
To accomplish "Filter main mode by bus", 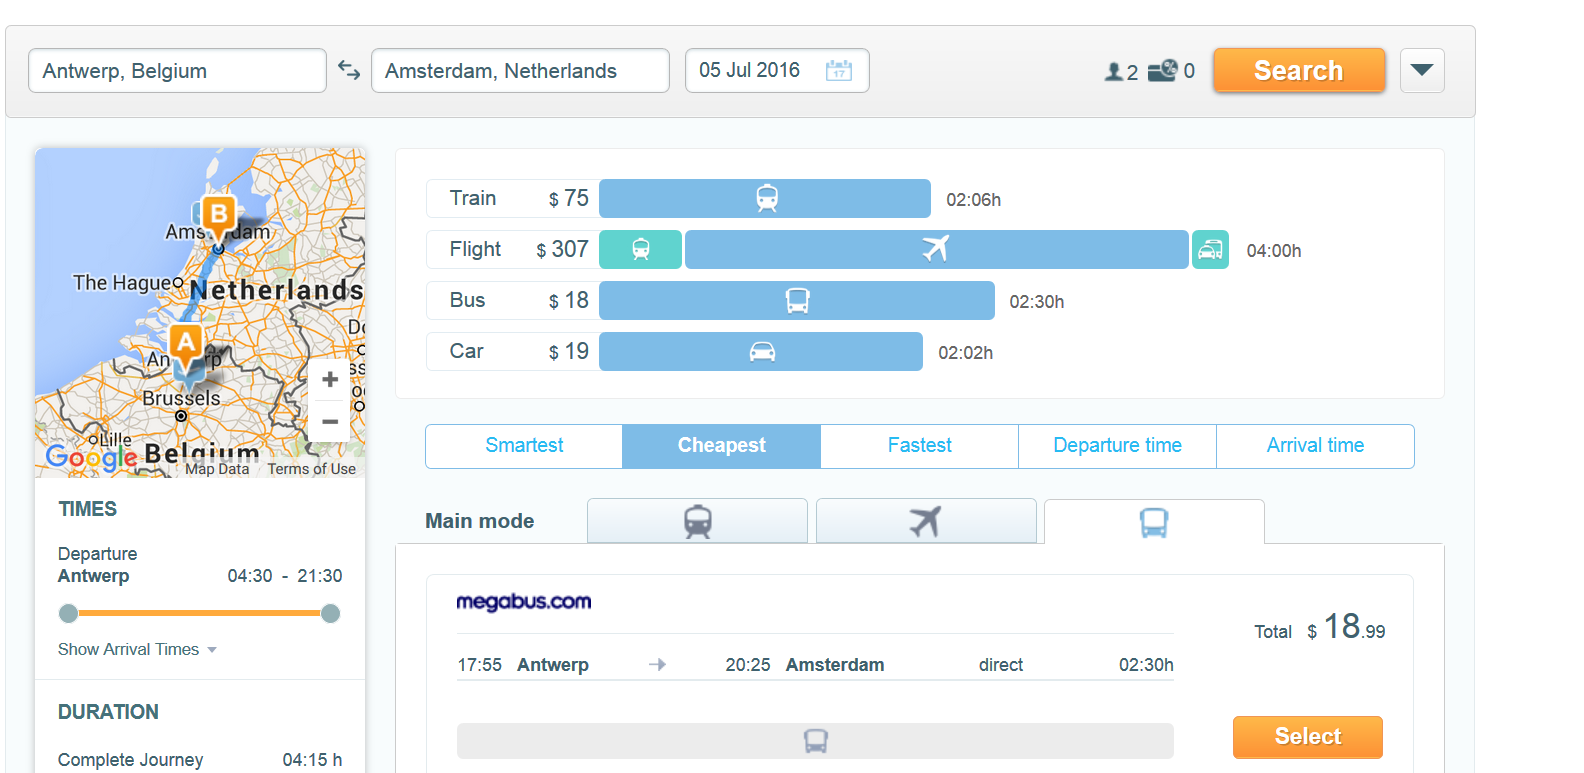I will click(x=1154, y=522).
